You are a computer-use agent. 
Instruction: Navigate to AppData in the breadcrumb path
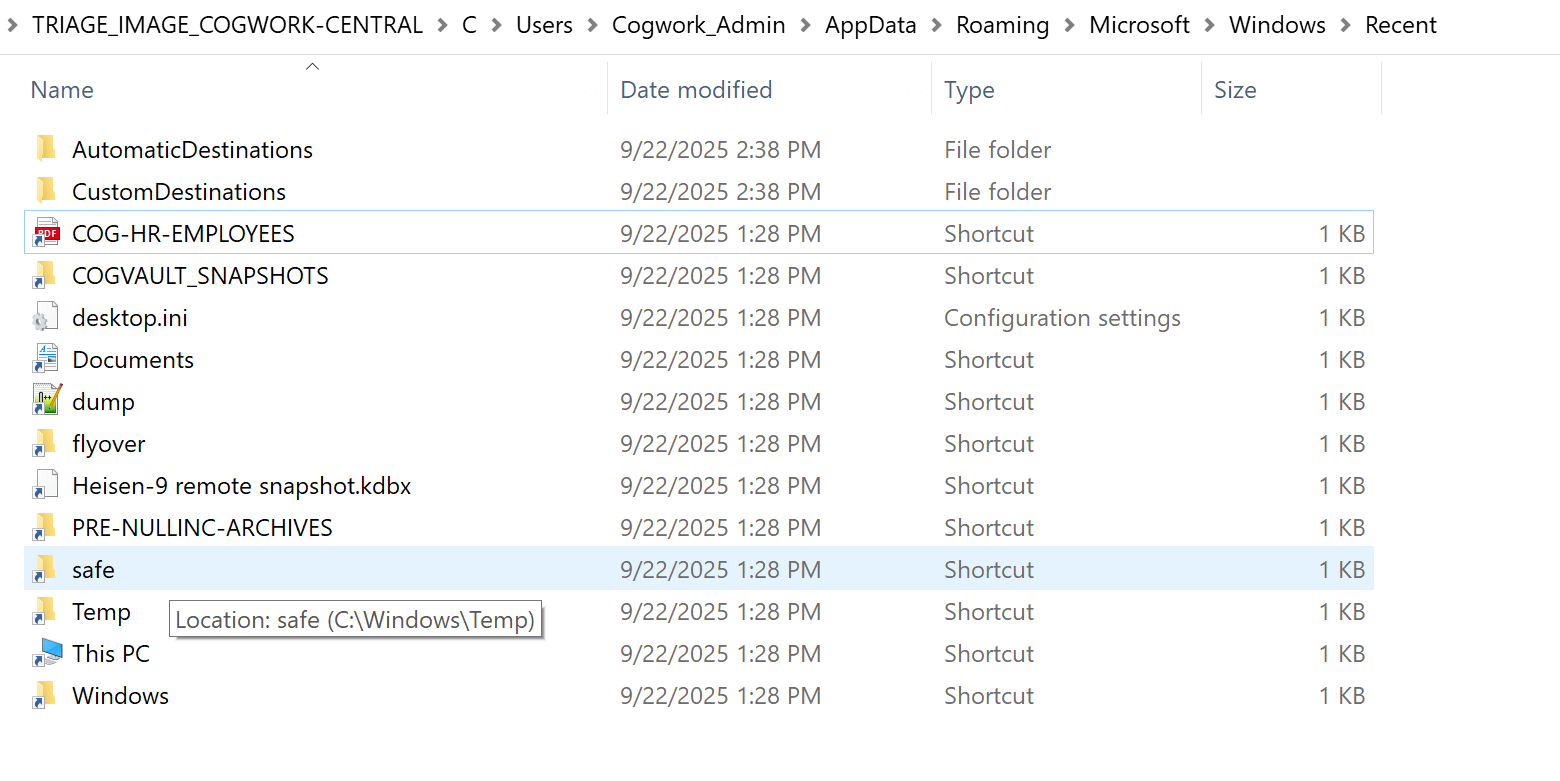point(870,25)
